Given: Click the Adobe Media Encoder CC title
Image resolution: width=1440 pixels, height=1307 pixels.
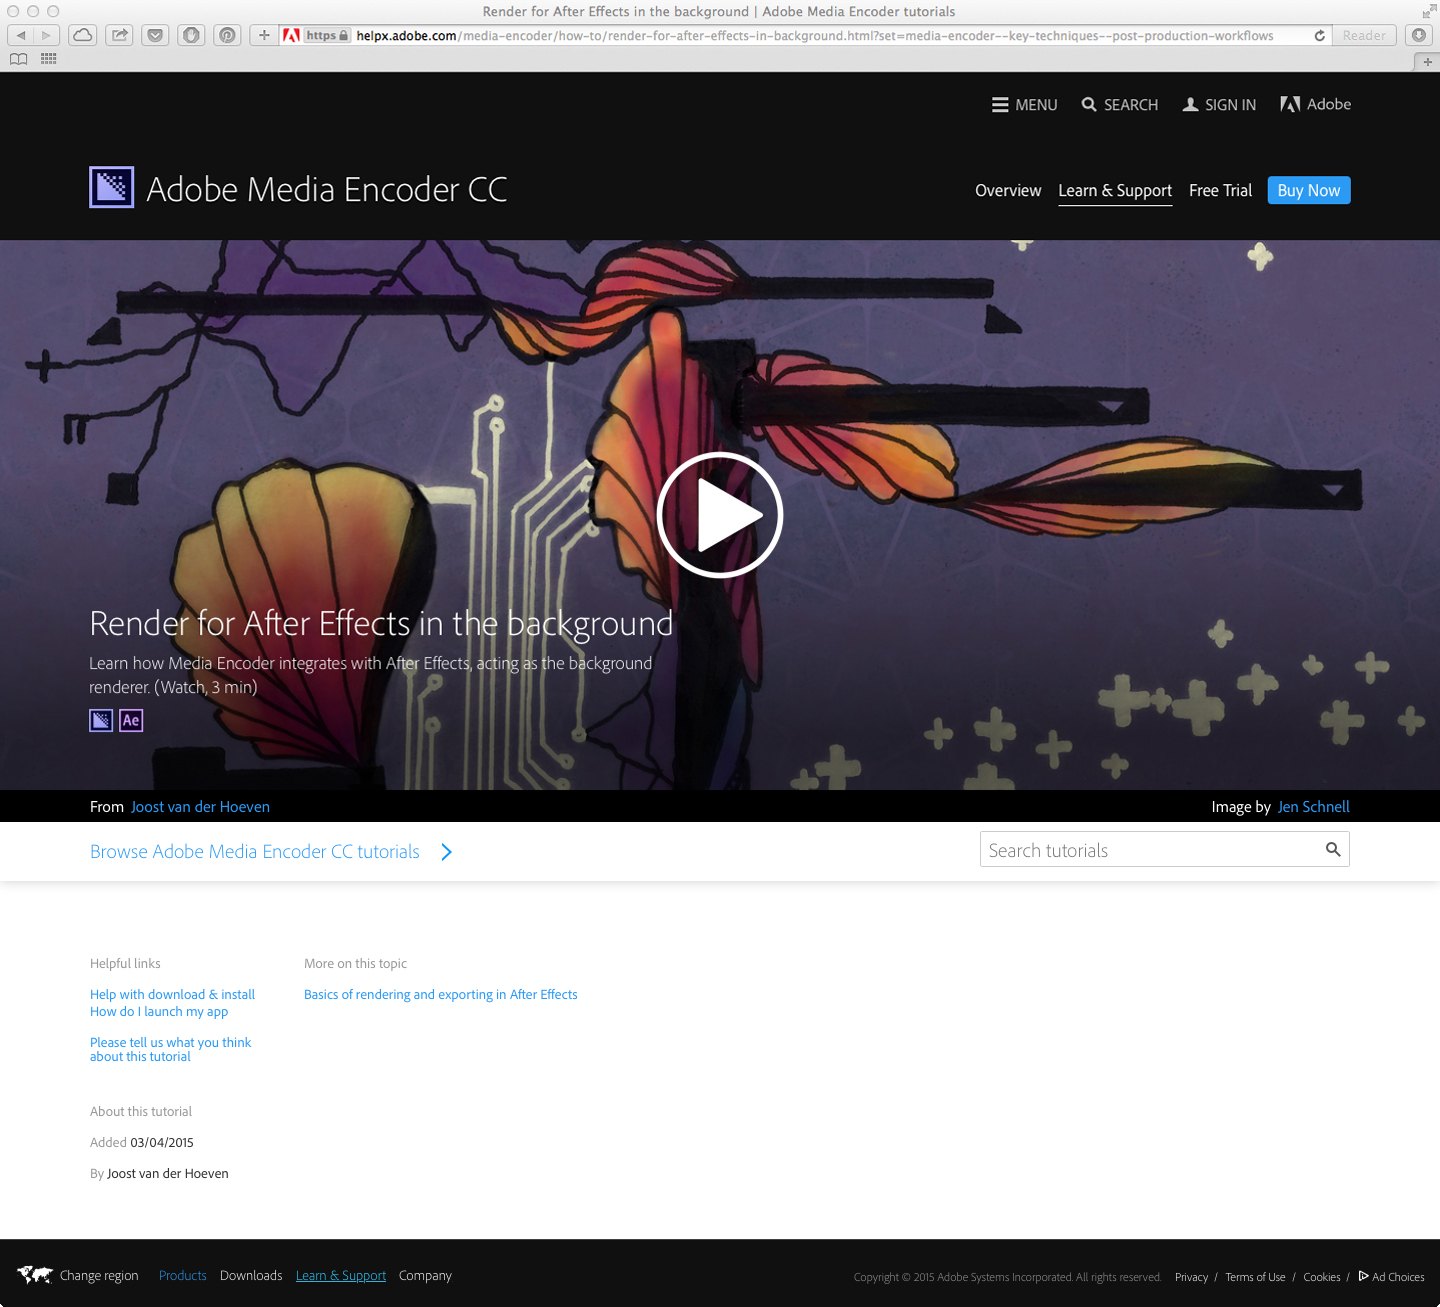Looking at the screenshot, I should point(326,189).
